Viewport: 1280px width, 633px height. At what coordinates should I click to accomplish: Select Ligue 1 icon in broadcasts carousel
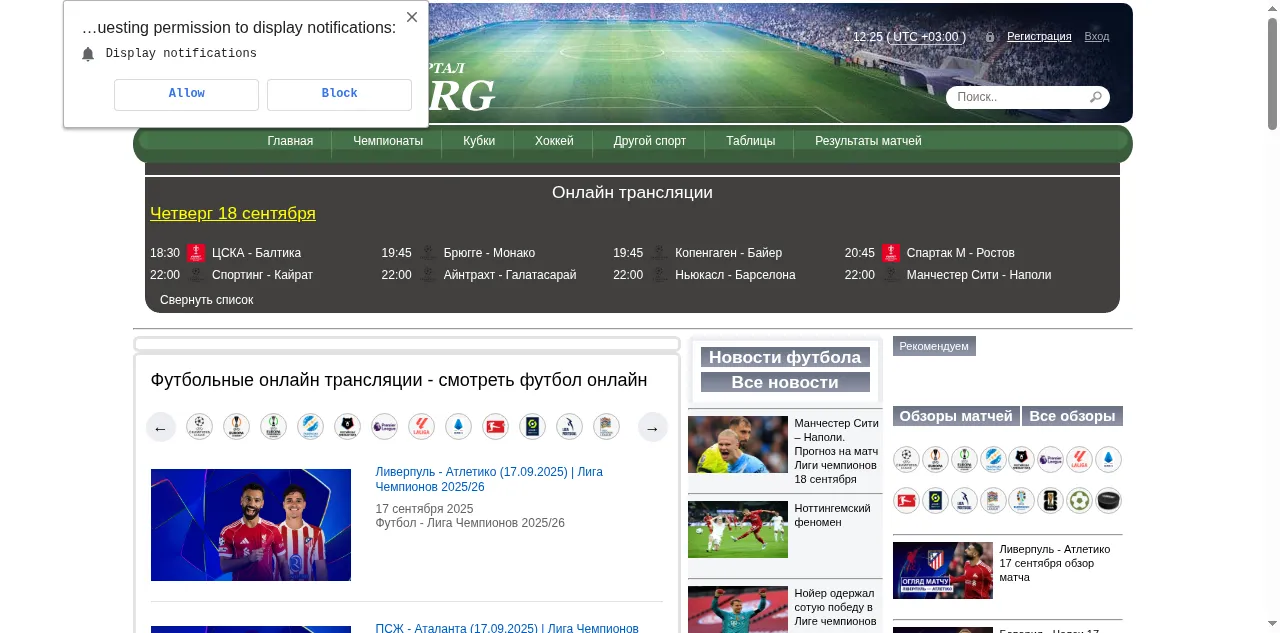(532, 427)
